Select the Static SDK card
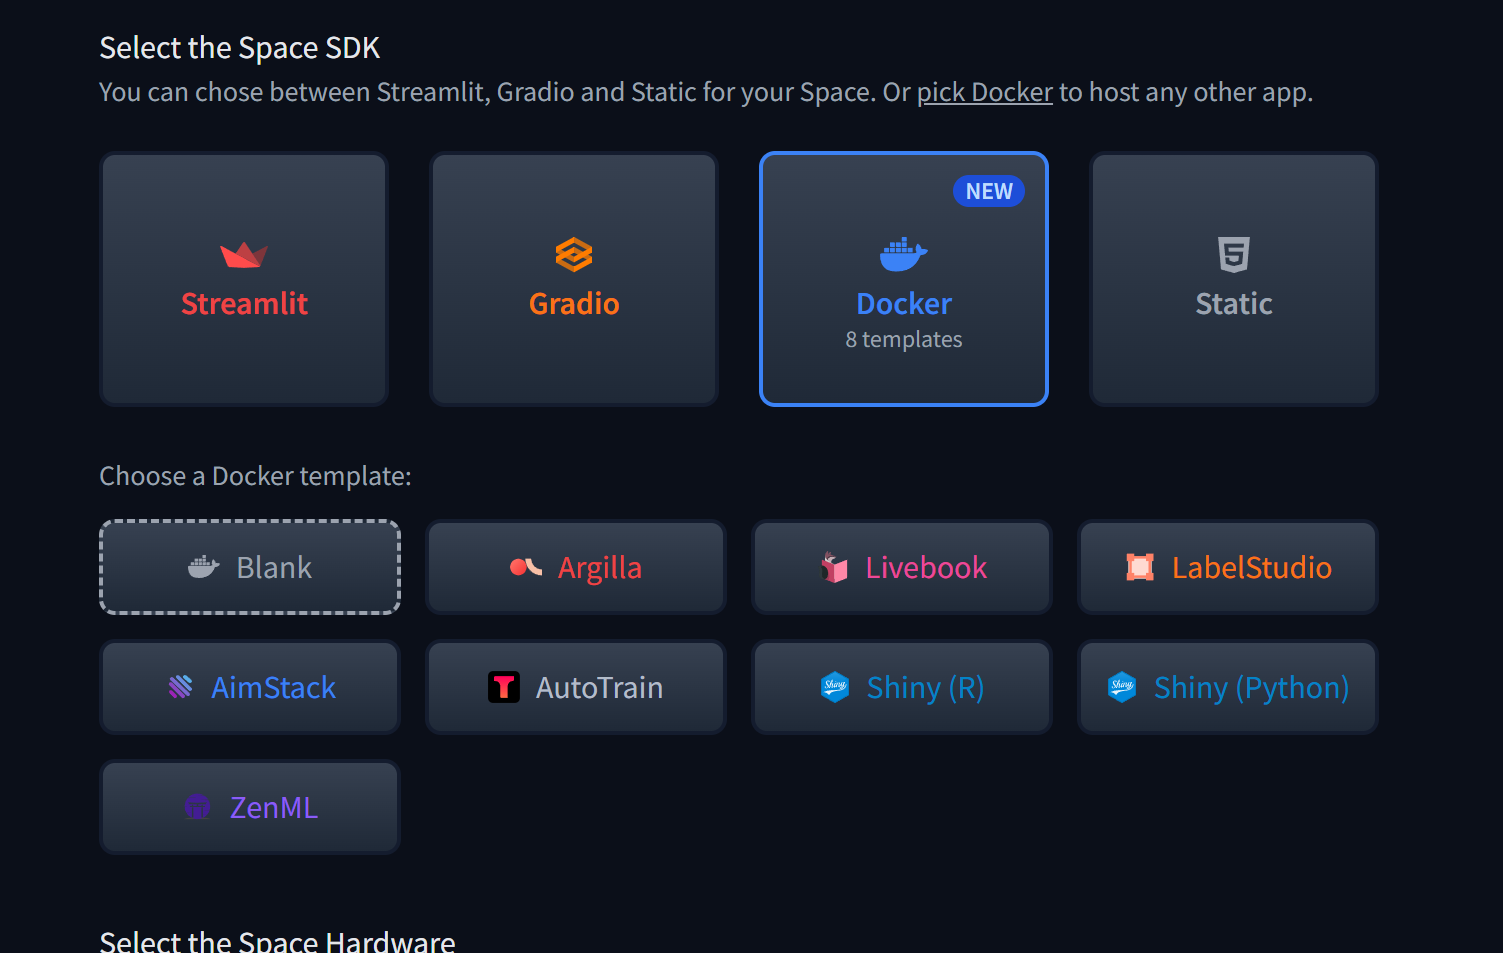Screen dimensions: 1503x953 click(x=1234, y=279)
